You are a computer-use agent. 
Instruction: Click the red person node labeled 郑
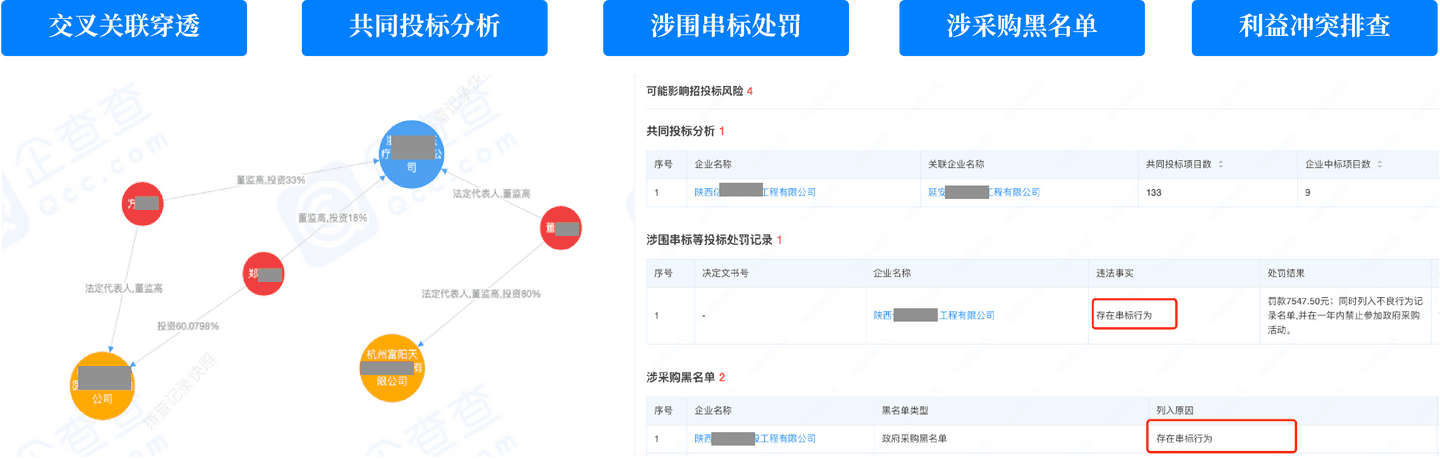(264, 274)
